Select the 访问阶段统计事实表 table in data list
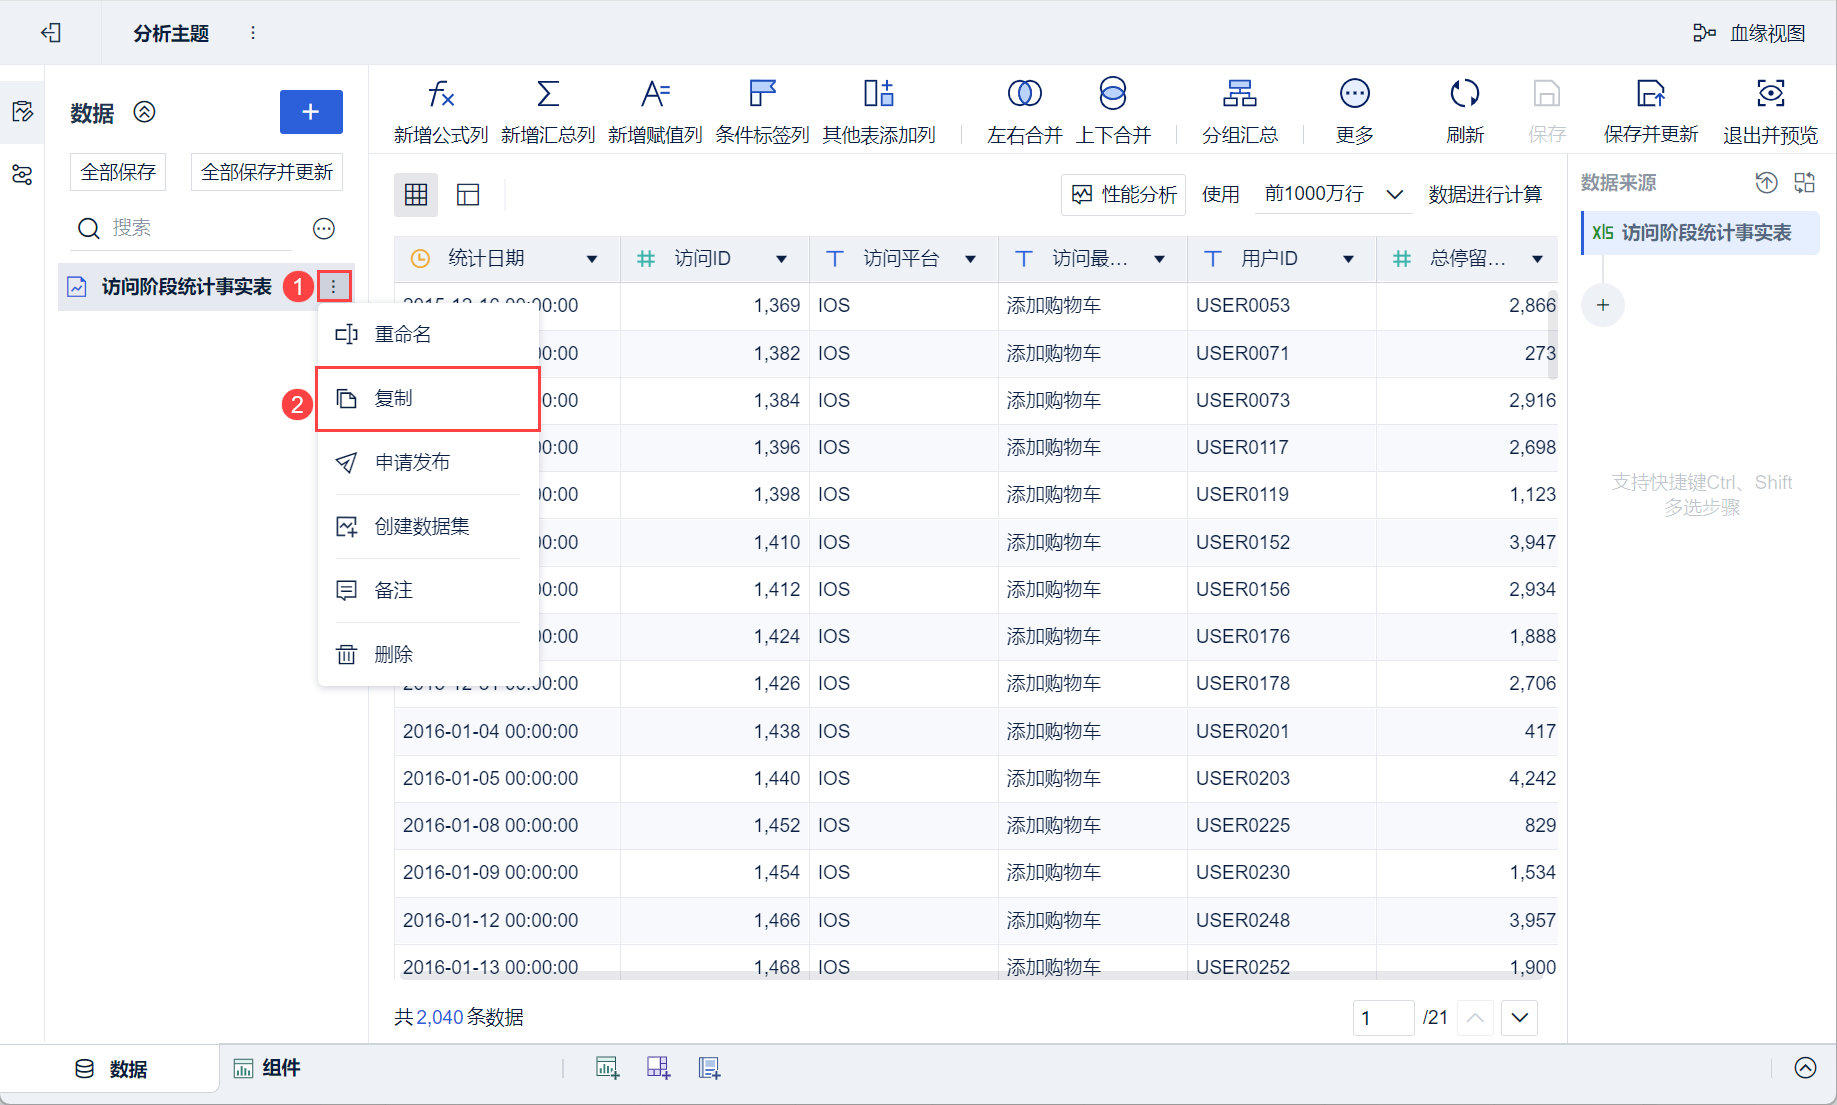 pyautogui.click(x=186, y=287)
